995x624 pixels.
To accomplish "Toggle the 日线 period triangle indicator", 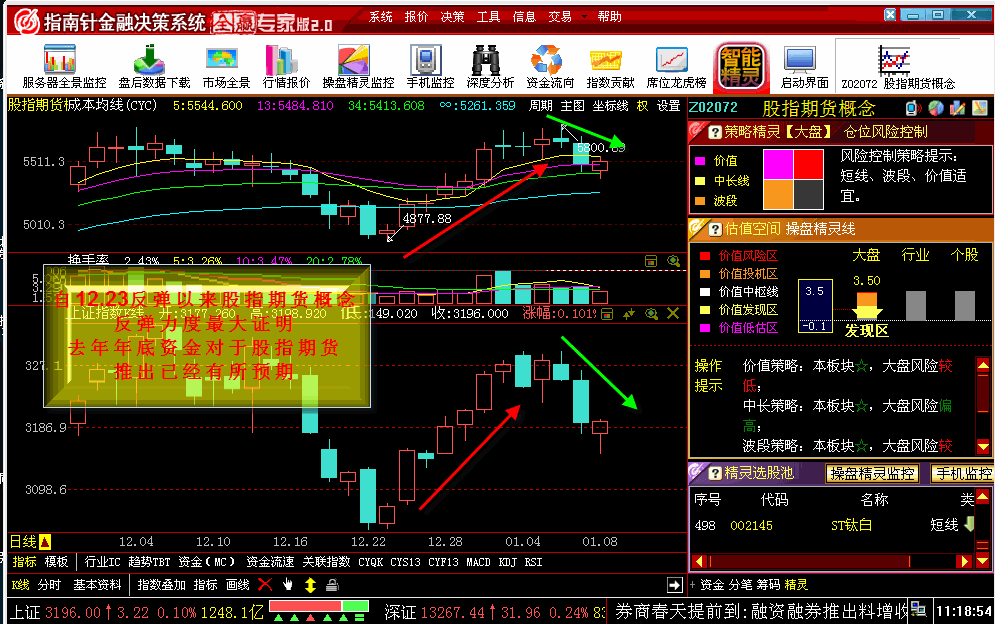I will pyautogui.click(x=45, y=542).
